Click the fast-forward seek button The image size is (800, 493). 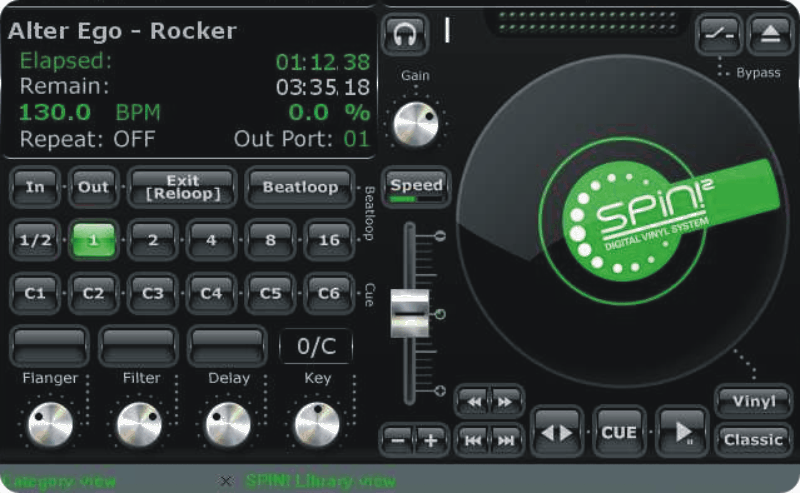tap(506, 401)
